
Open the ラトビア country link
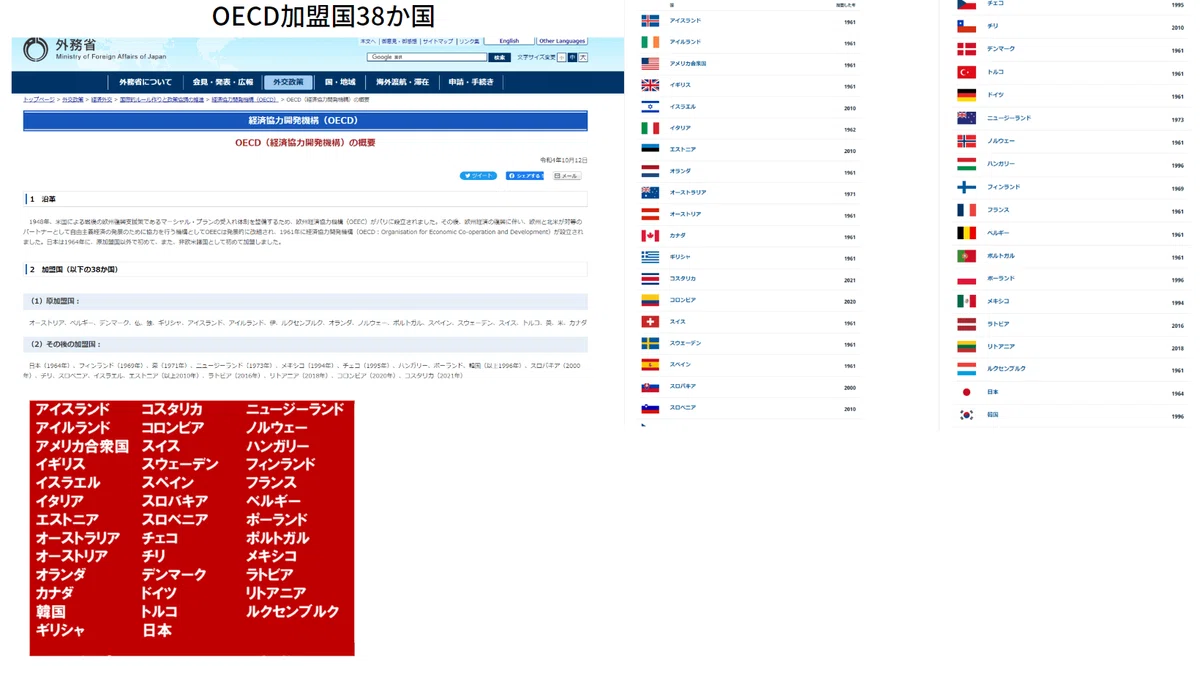click(998, 324)
